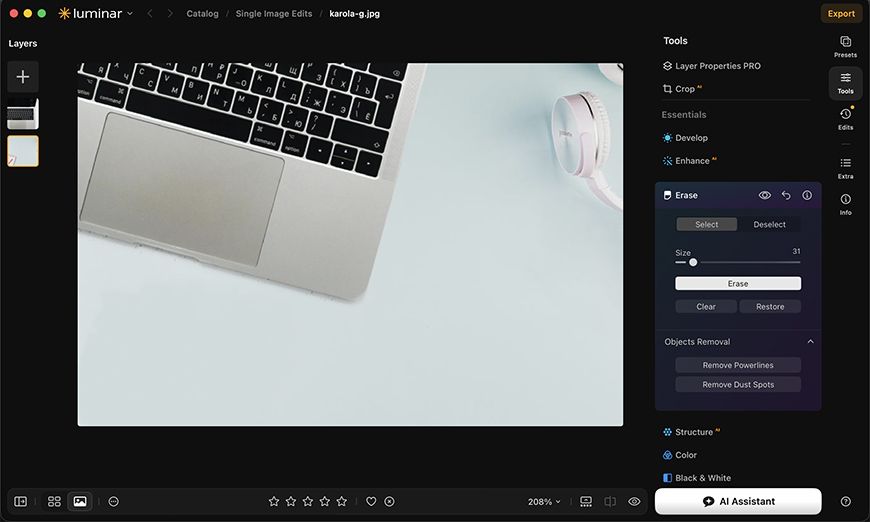The width and height of the screenshot is (870, 522).
Task: Go forward with the right arrow
Action: 170,13
